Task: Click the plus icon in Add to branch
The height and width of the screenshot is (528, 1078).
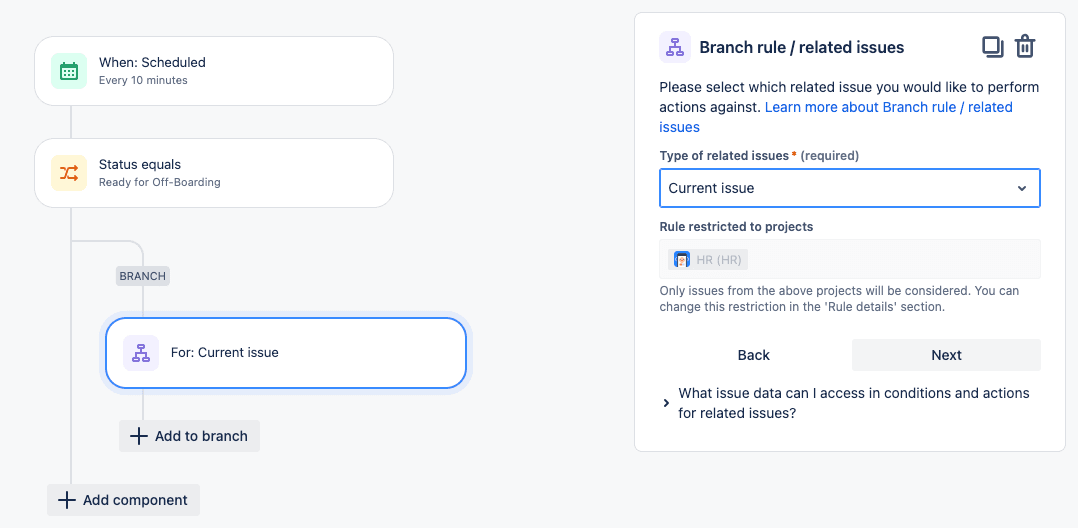Action: pyautogui.click(x=139, y=436)
